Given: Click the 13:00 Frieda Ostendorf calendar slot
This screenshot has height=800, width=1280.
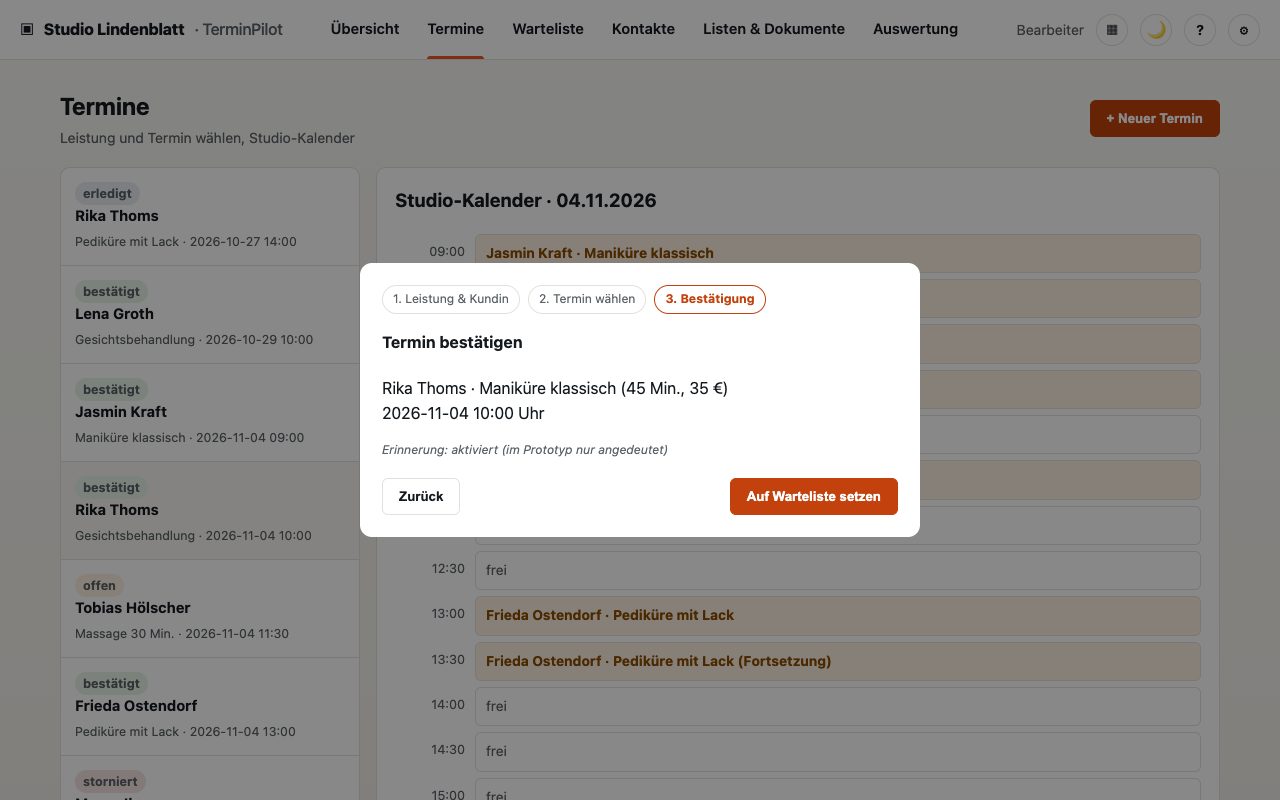Looking at the screenshot, I should (838, 615).
